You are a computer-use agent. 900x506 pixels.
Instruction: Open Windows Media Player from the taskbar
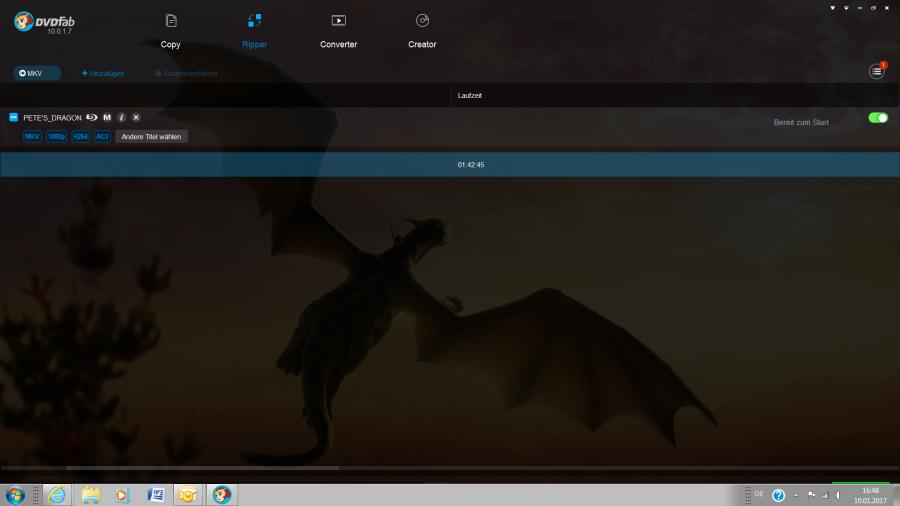[122, 495]
